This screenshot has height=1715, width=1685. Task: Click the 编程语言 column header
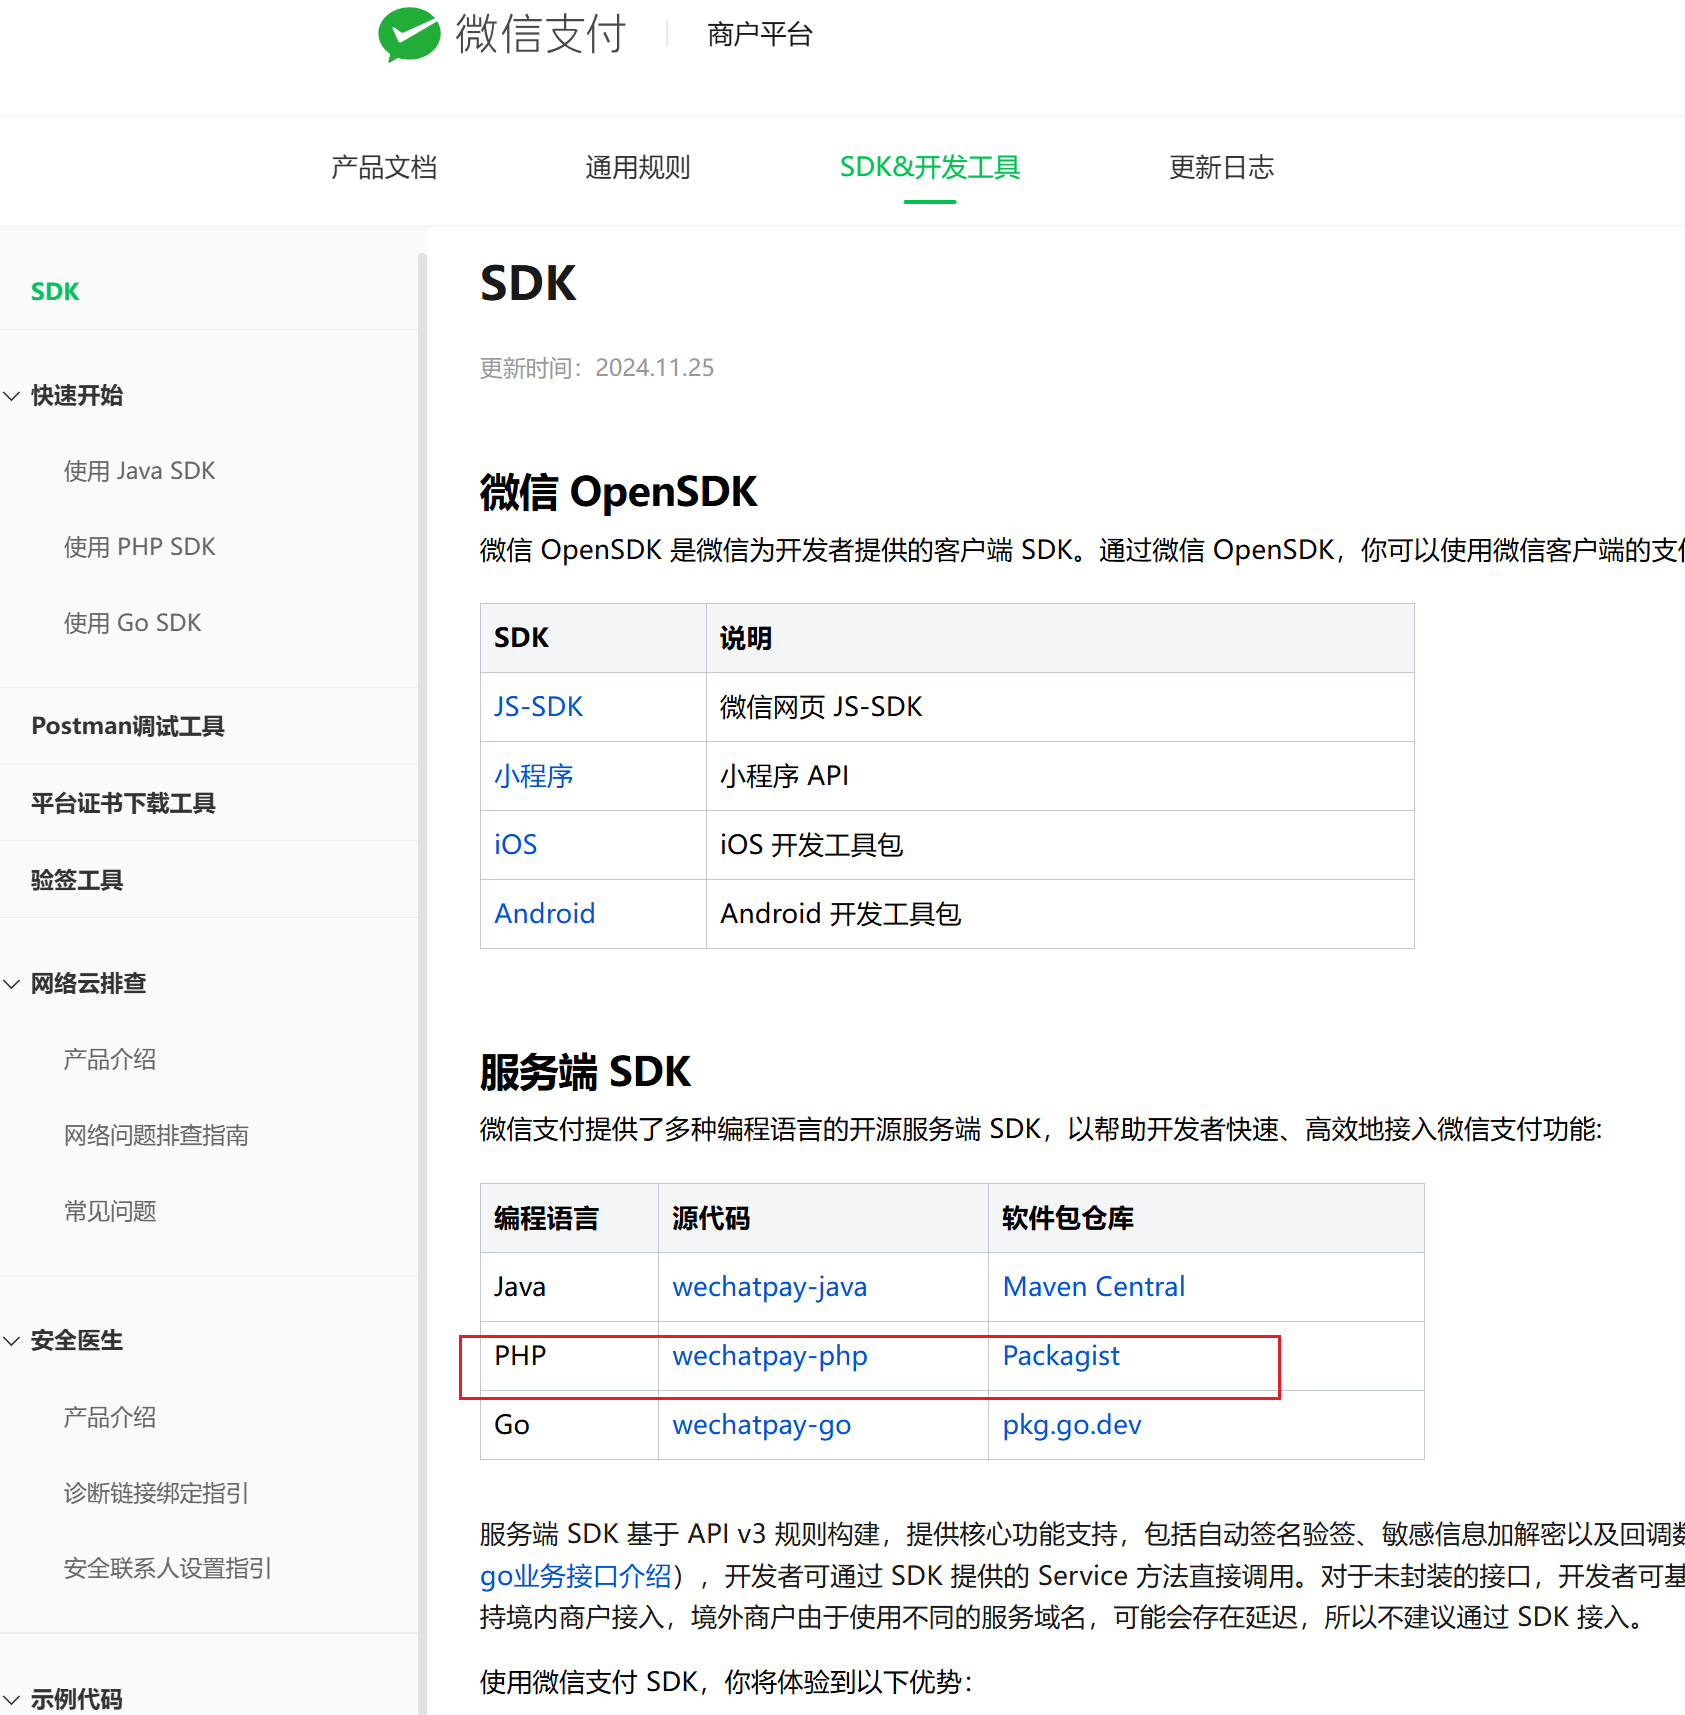[570, 1218]
